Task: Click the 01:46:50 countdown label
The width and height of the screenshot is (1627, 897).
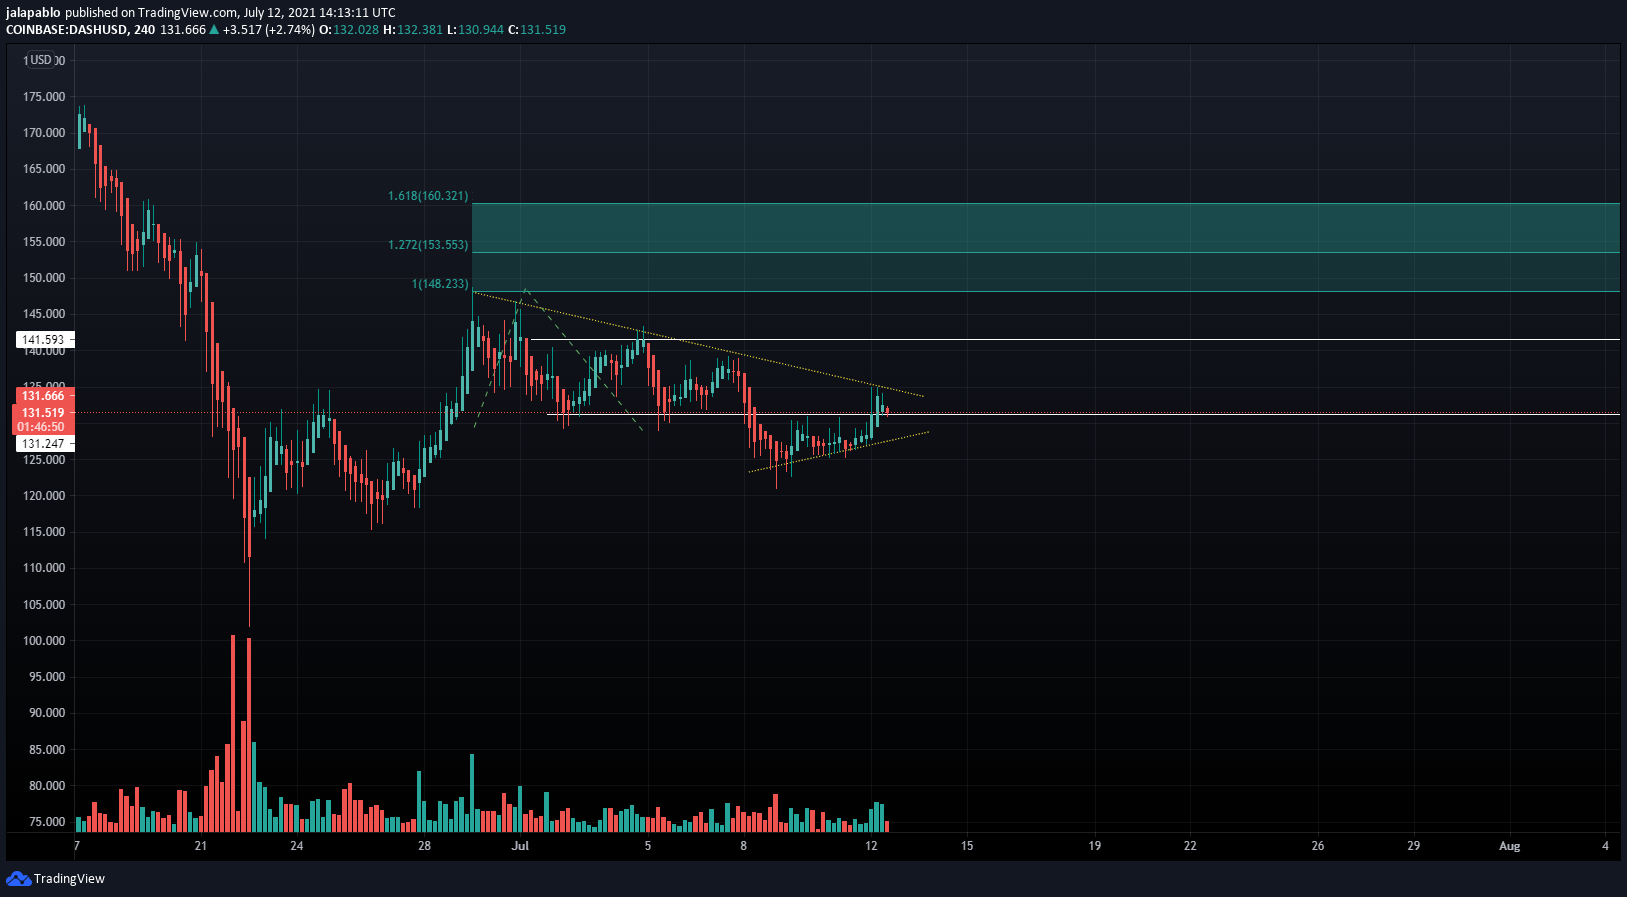Action: (x=42, y=427)
